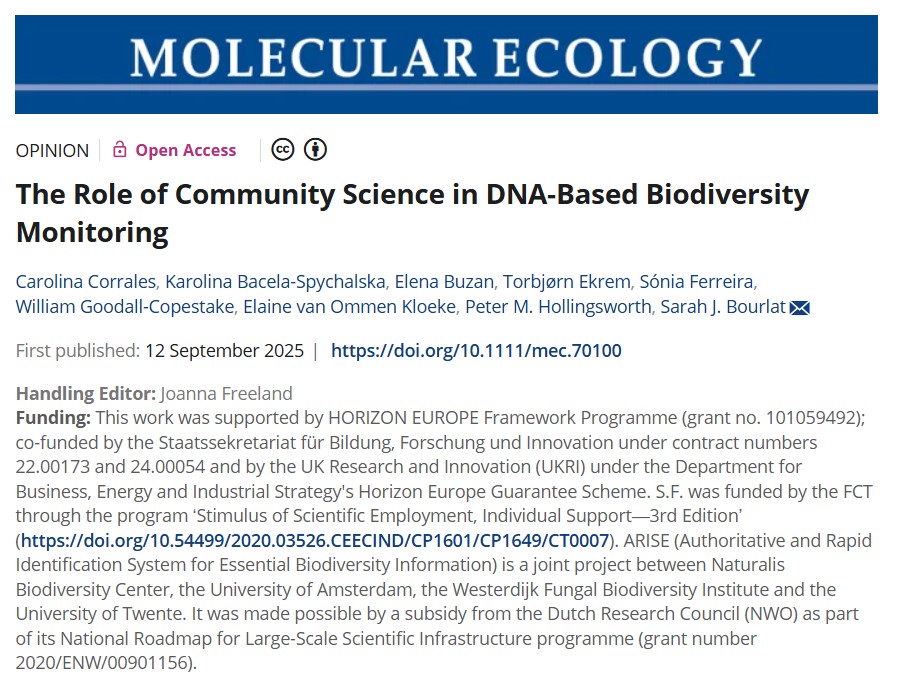Click the open access padlock icon
Viewport: 898px width, 690px height.
point(120,150)
